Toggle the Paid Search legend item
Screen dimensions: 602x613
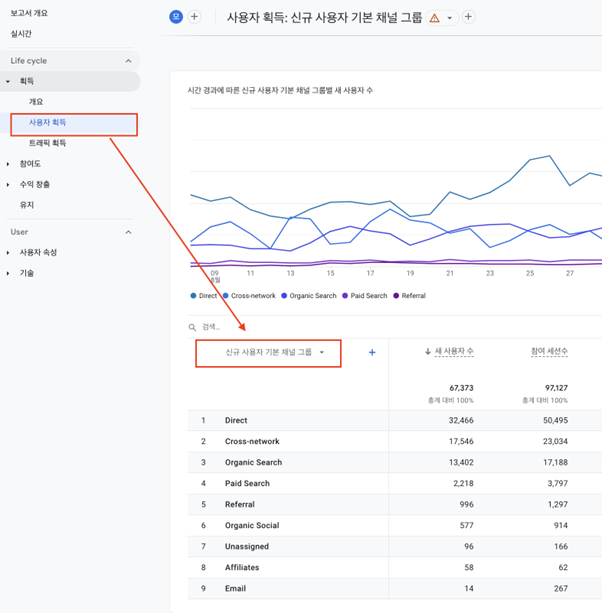pos(365,296)
